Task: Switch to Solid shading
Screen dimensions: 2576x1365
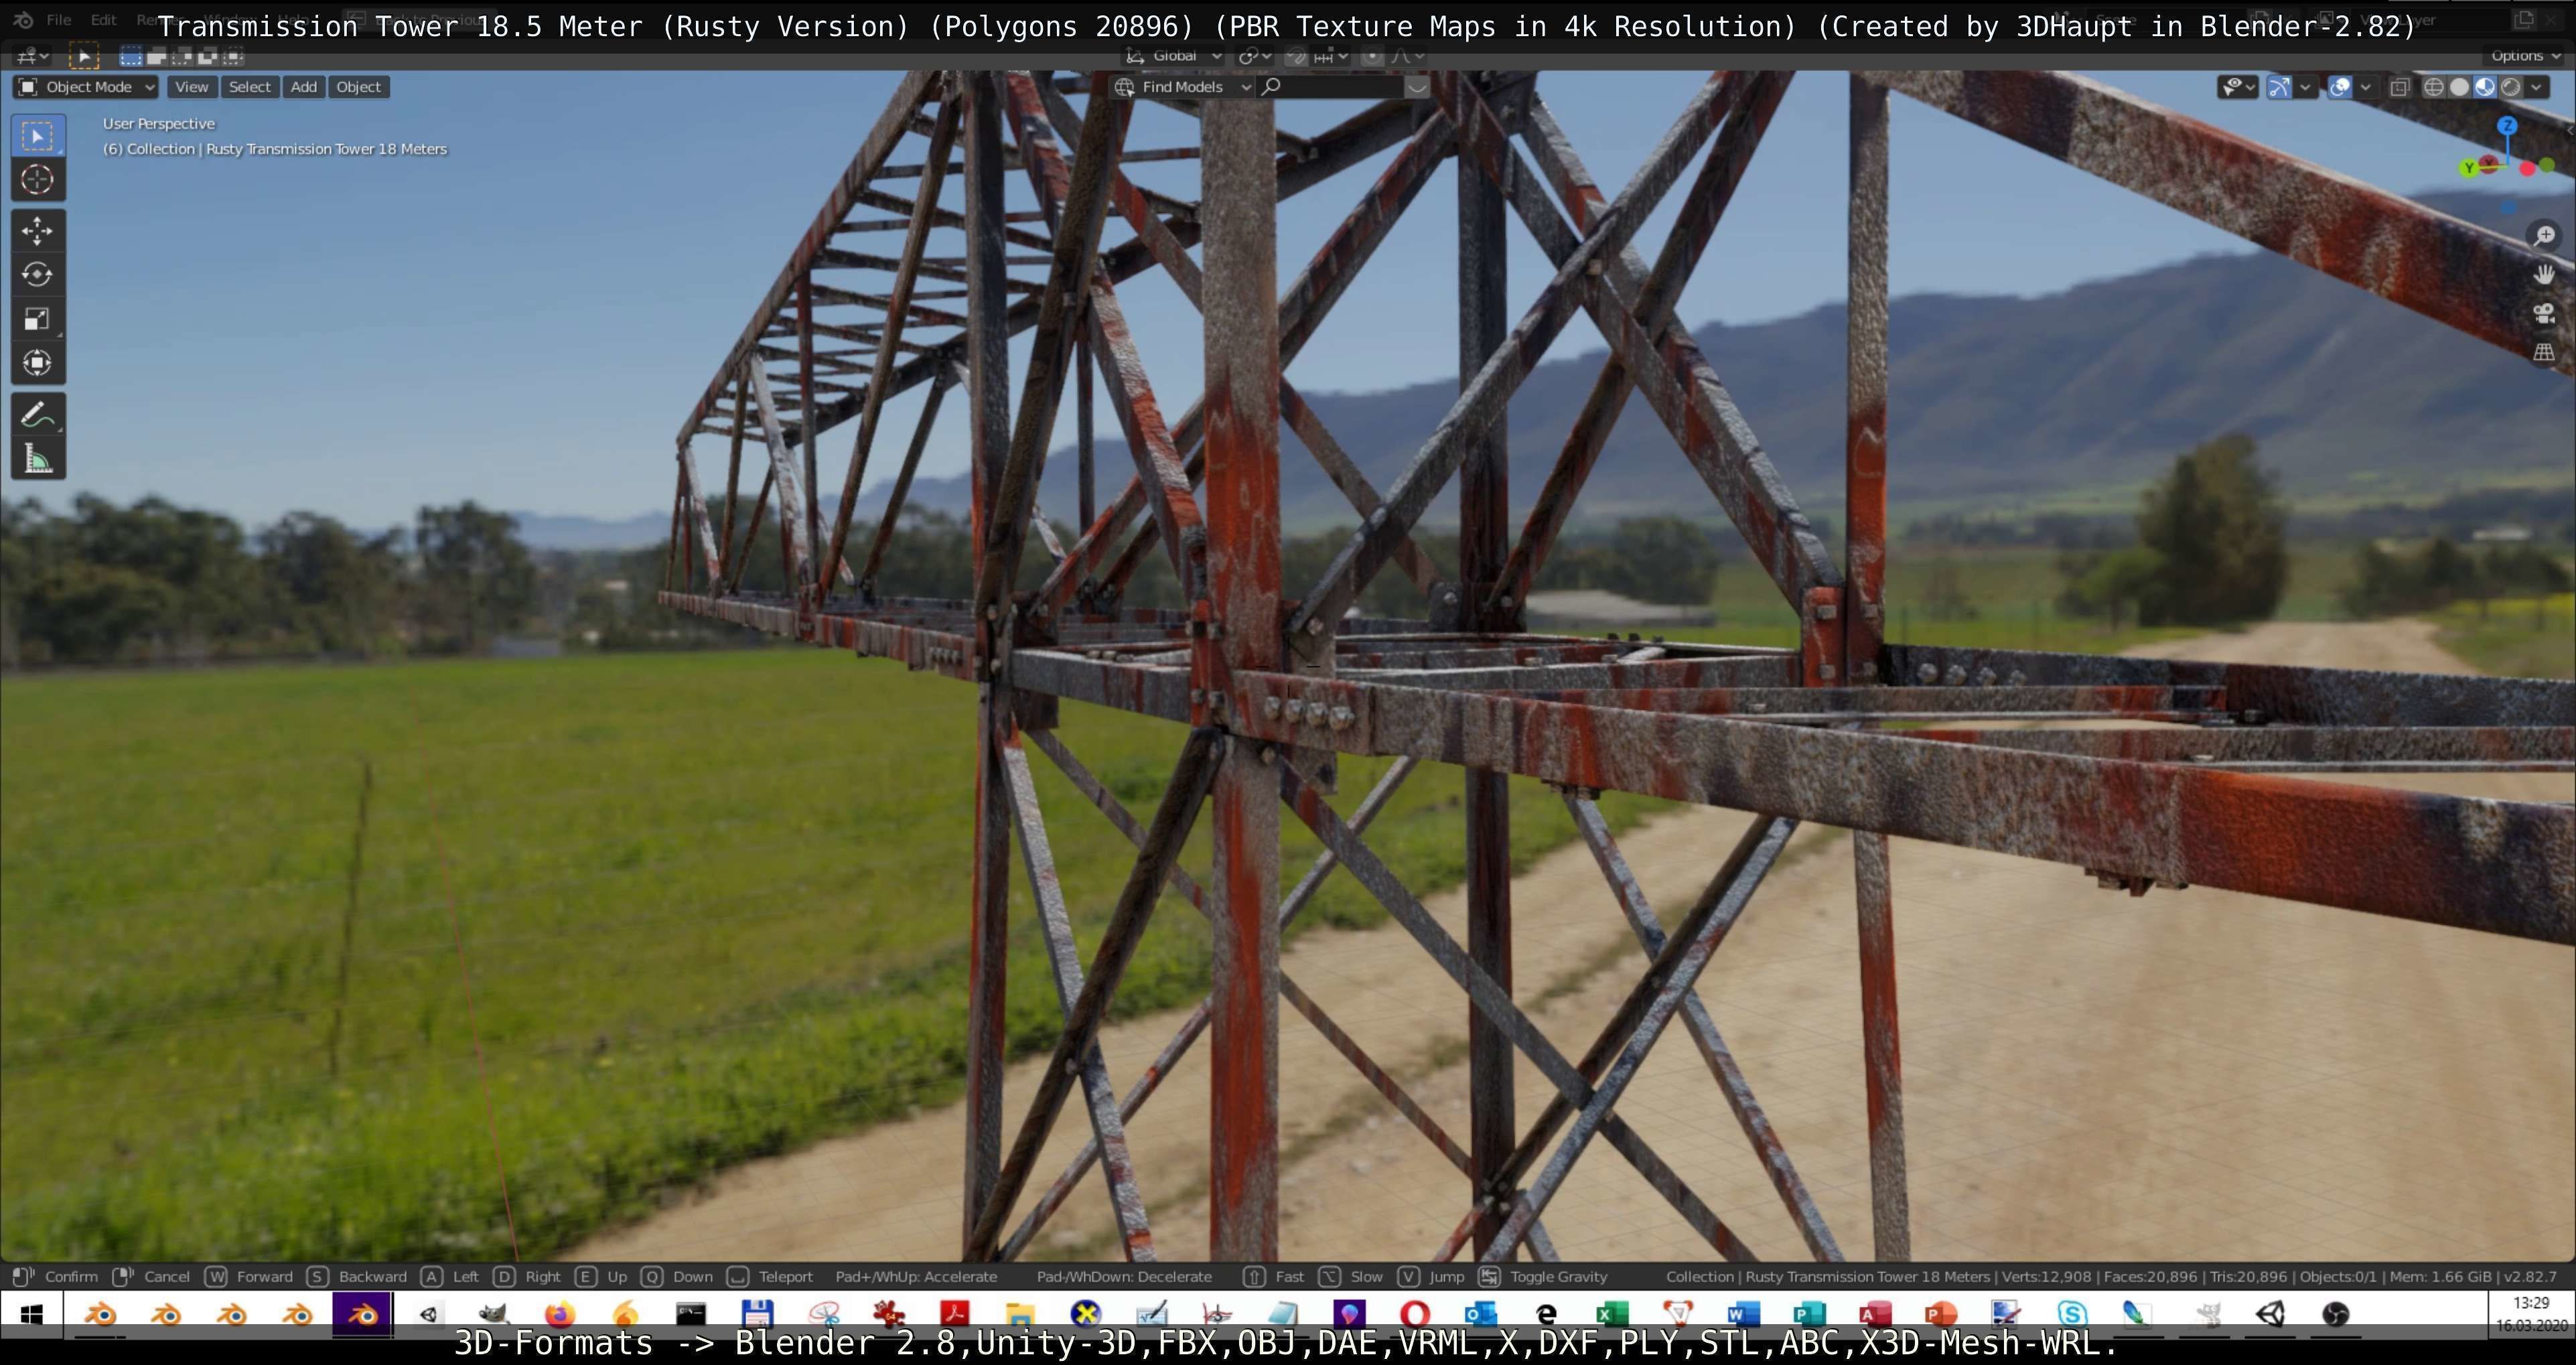Action: click(2459, 87)
